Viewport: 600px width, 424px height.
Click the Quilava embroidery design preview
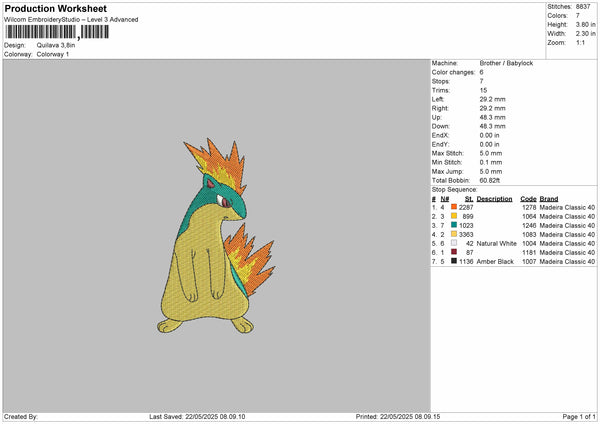click(215, 236)
